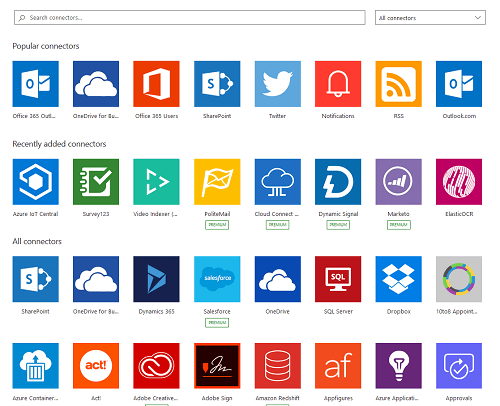Click the SQL Server label text

tap(338, 311)
